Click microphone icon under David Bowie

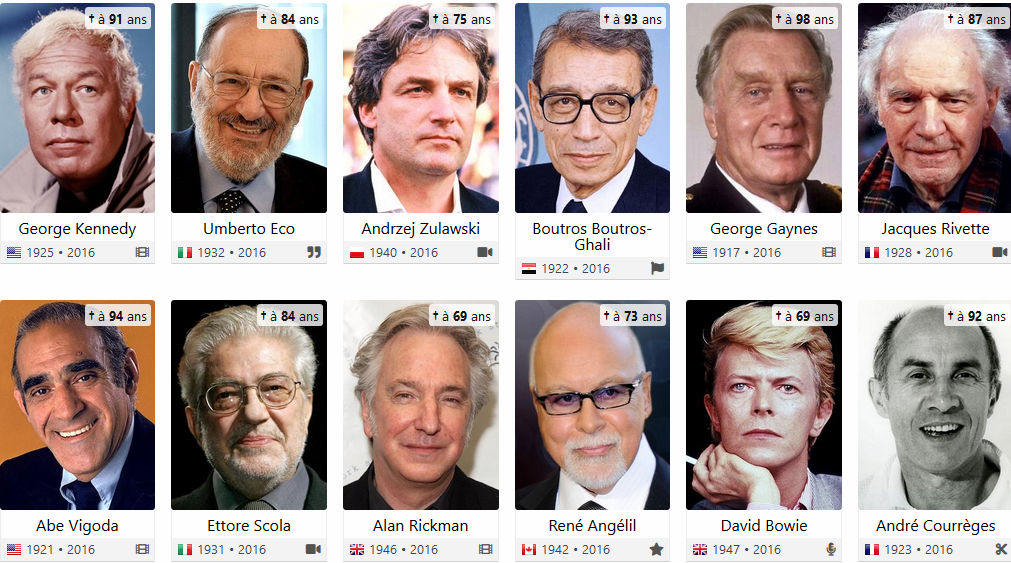831,549
